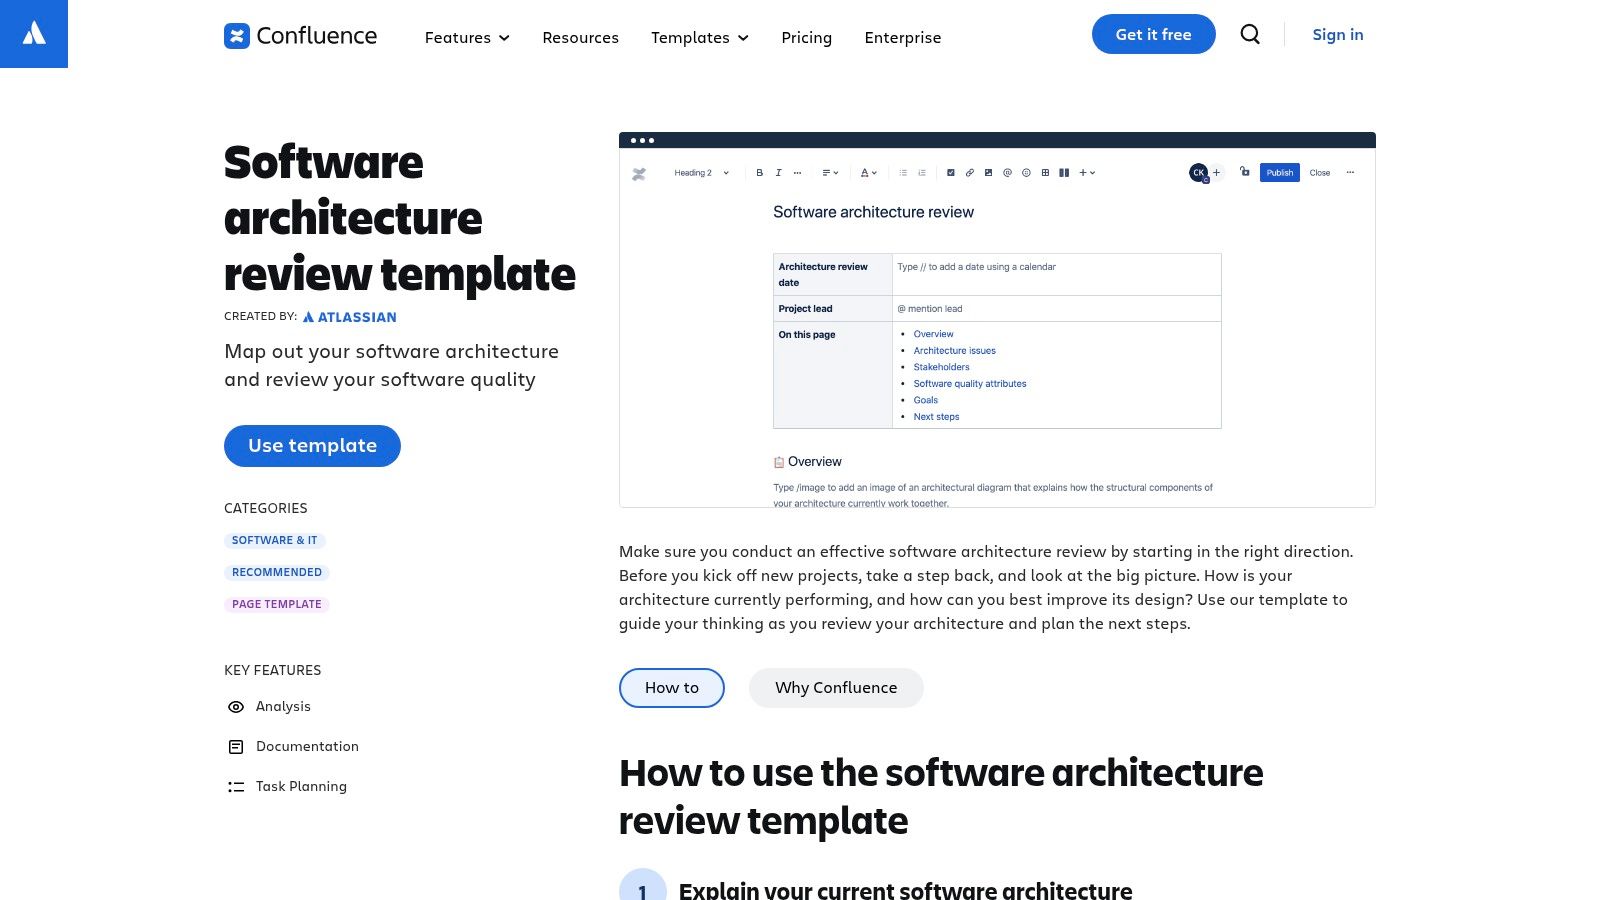The width and height of the screenshot is (1600, 900).
Task: Click the Confluence logo icon
Action: click(x=237, y=36)
